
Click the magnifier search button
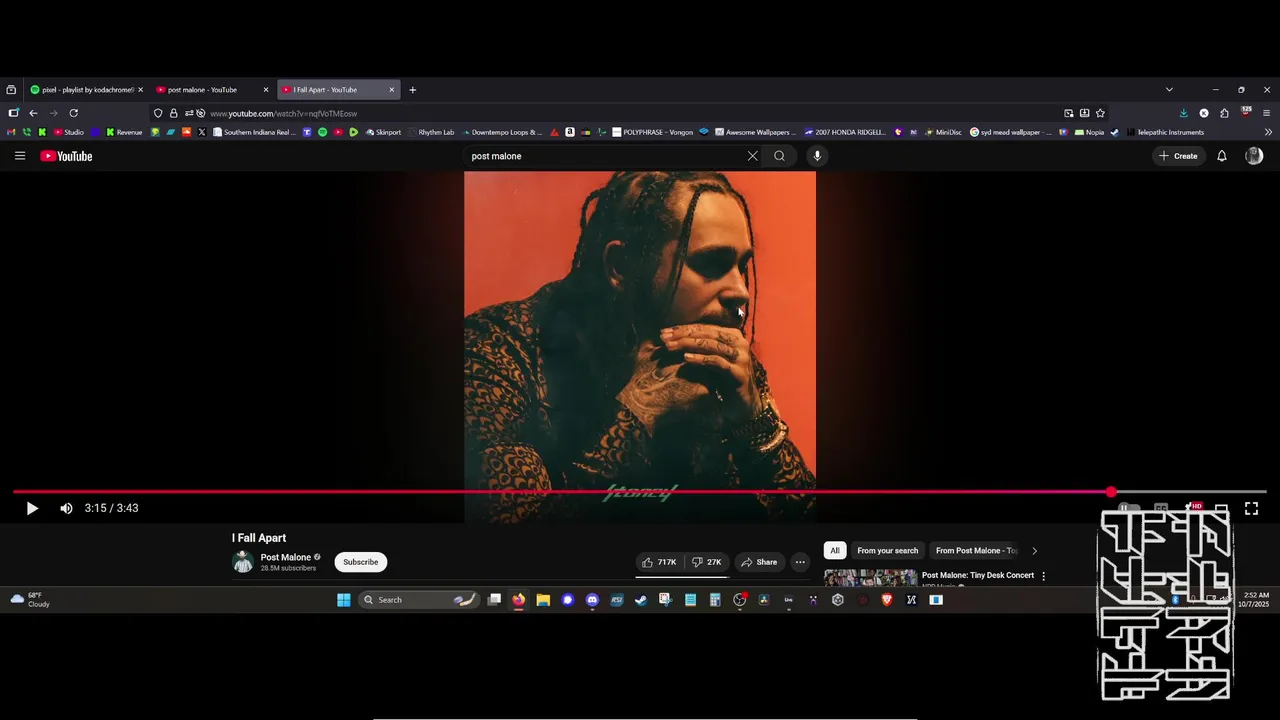pyautogui.click(x=779, y=156)
